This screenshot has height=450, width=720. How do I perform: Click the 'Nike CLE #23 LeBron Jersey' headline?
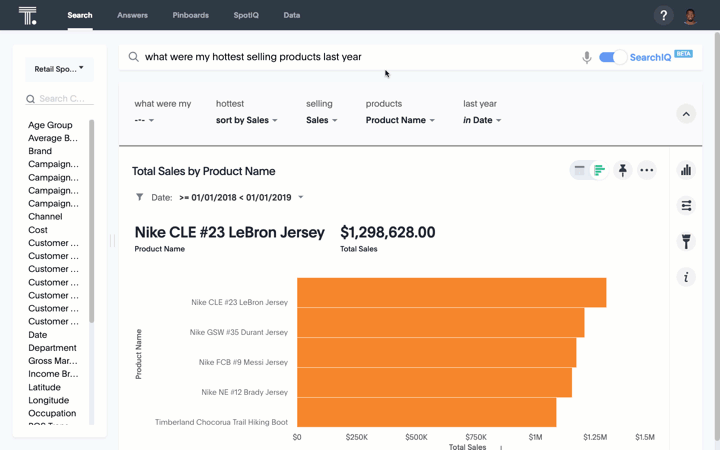(x=230, y=232)
